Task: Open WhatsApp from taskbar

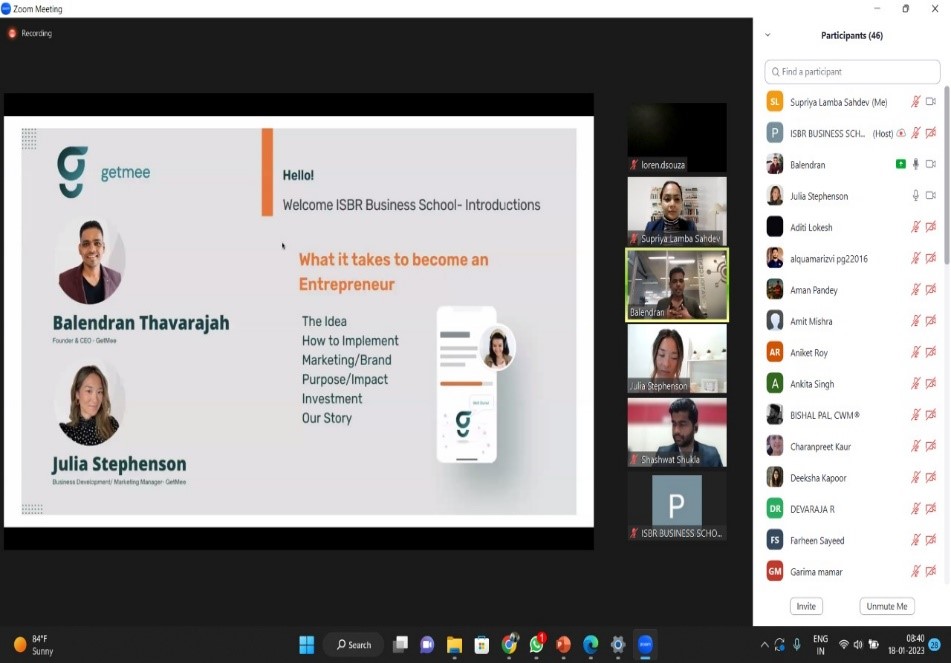Action: [x=537, y=645]
